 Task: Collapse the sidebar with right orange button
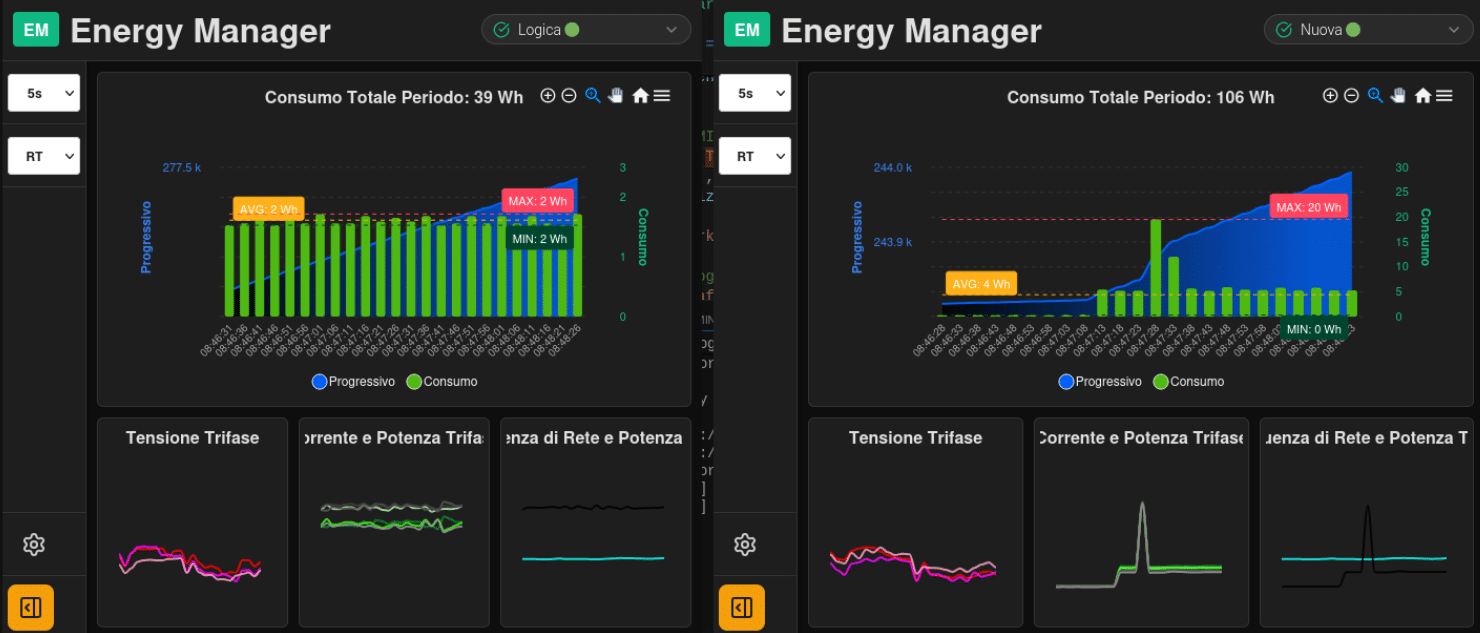(742, 607)
